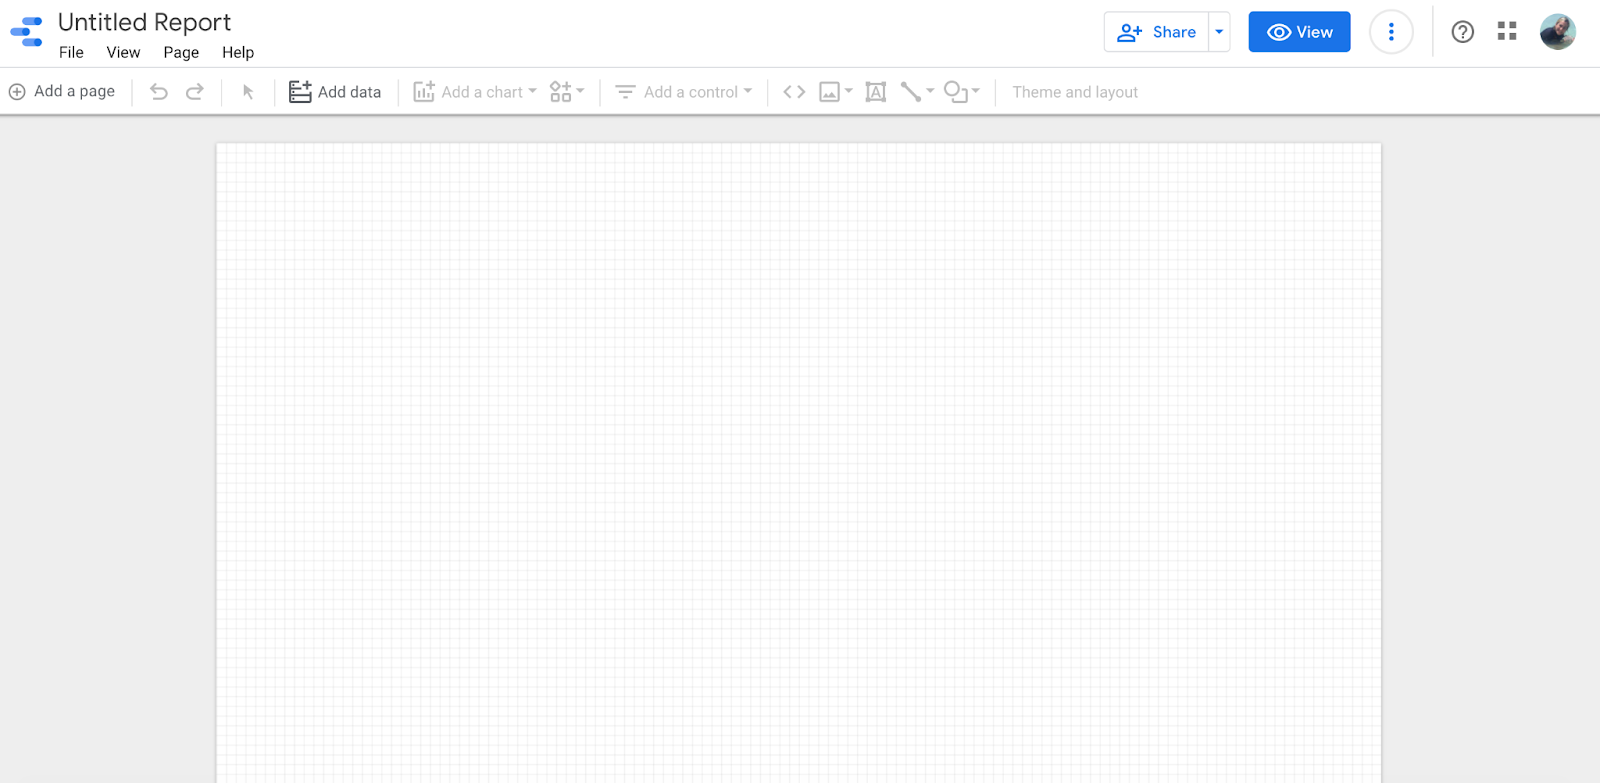Open the three-dot more options menu

[1391, 32]
